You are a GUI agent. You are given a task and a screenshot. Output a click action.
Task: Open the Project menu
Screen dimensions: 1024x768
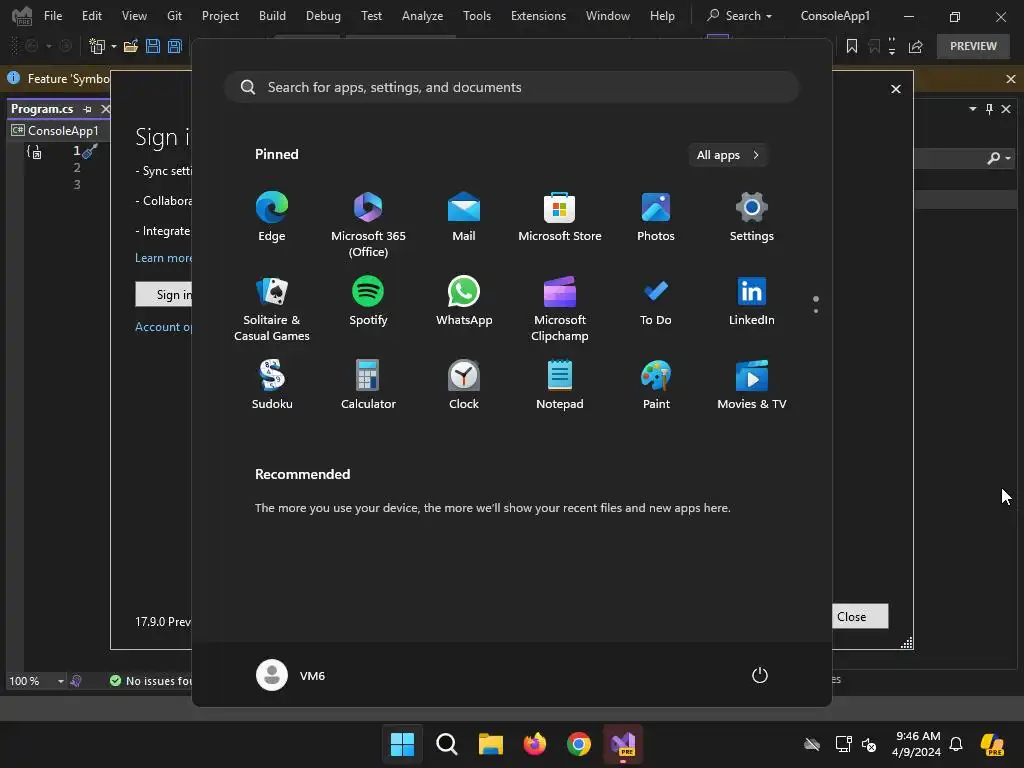point(220,16)
